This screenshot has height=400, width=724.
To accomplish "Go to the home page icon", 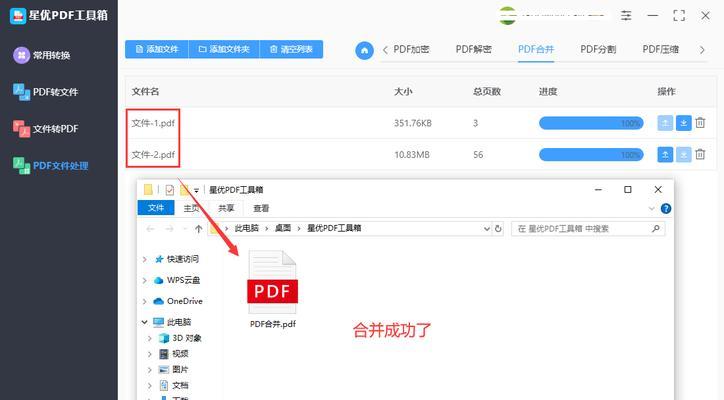I will 364,50.
